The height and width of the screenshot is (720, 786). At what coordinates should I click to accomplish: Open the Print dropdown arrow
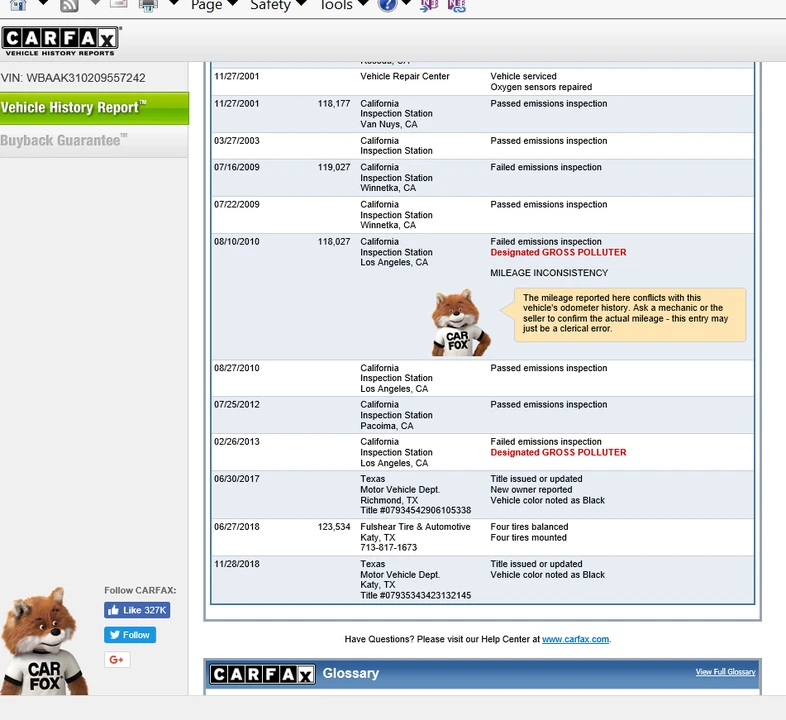[x=174, y=3]
